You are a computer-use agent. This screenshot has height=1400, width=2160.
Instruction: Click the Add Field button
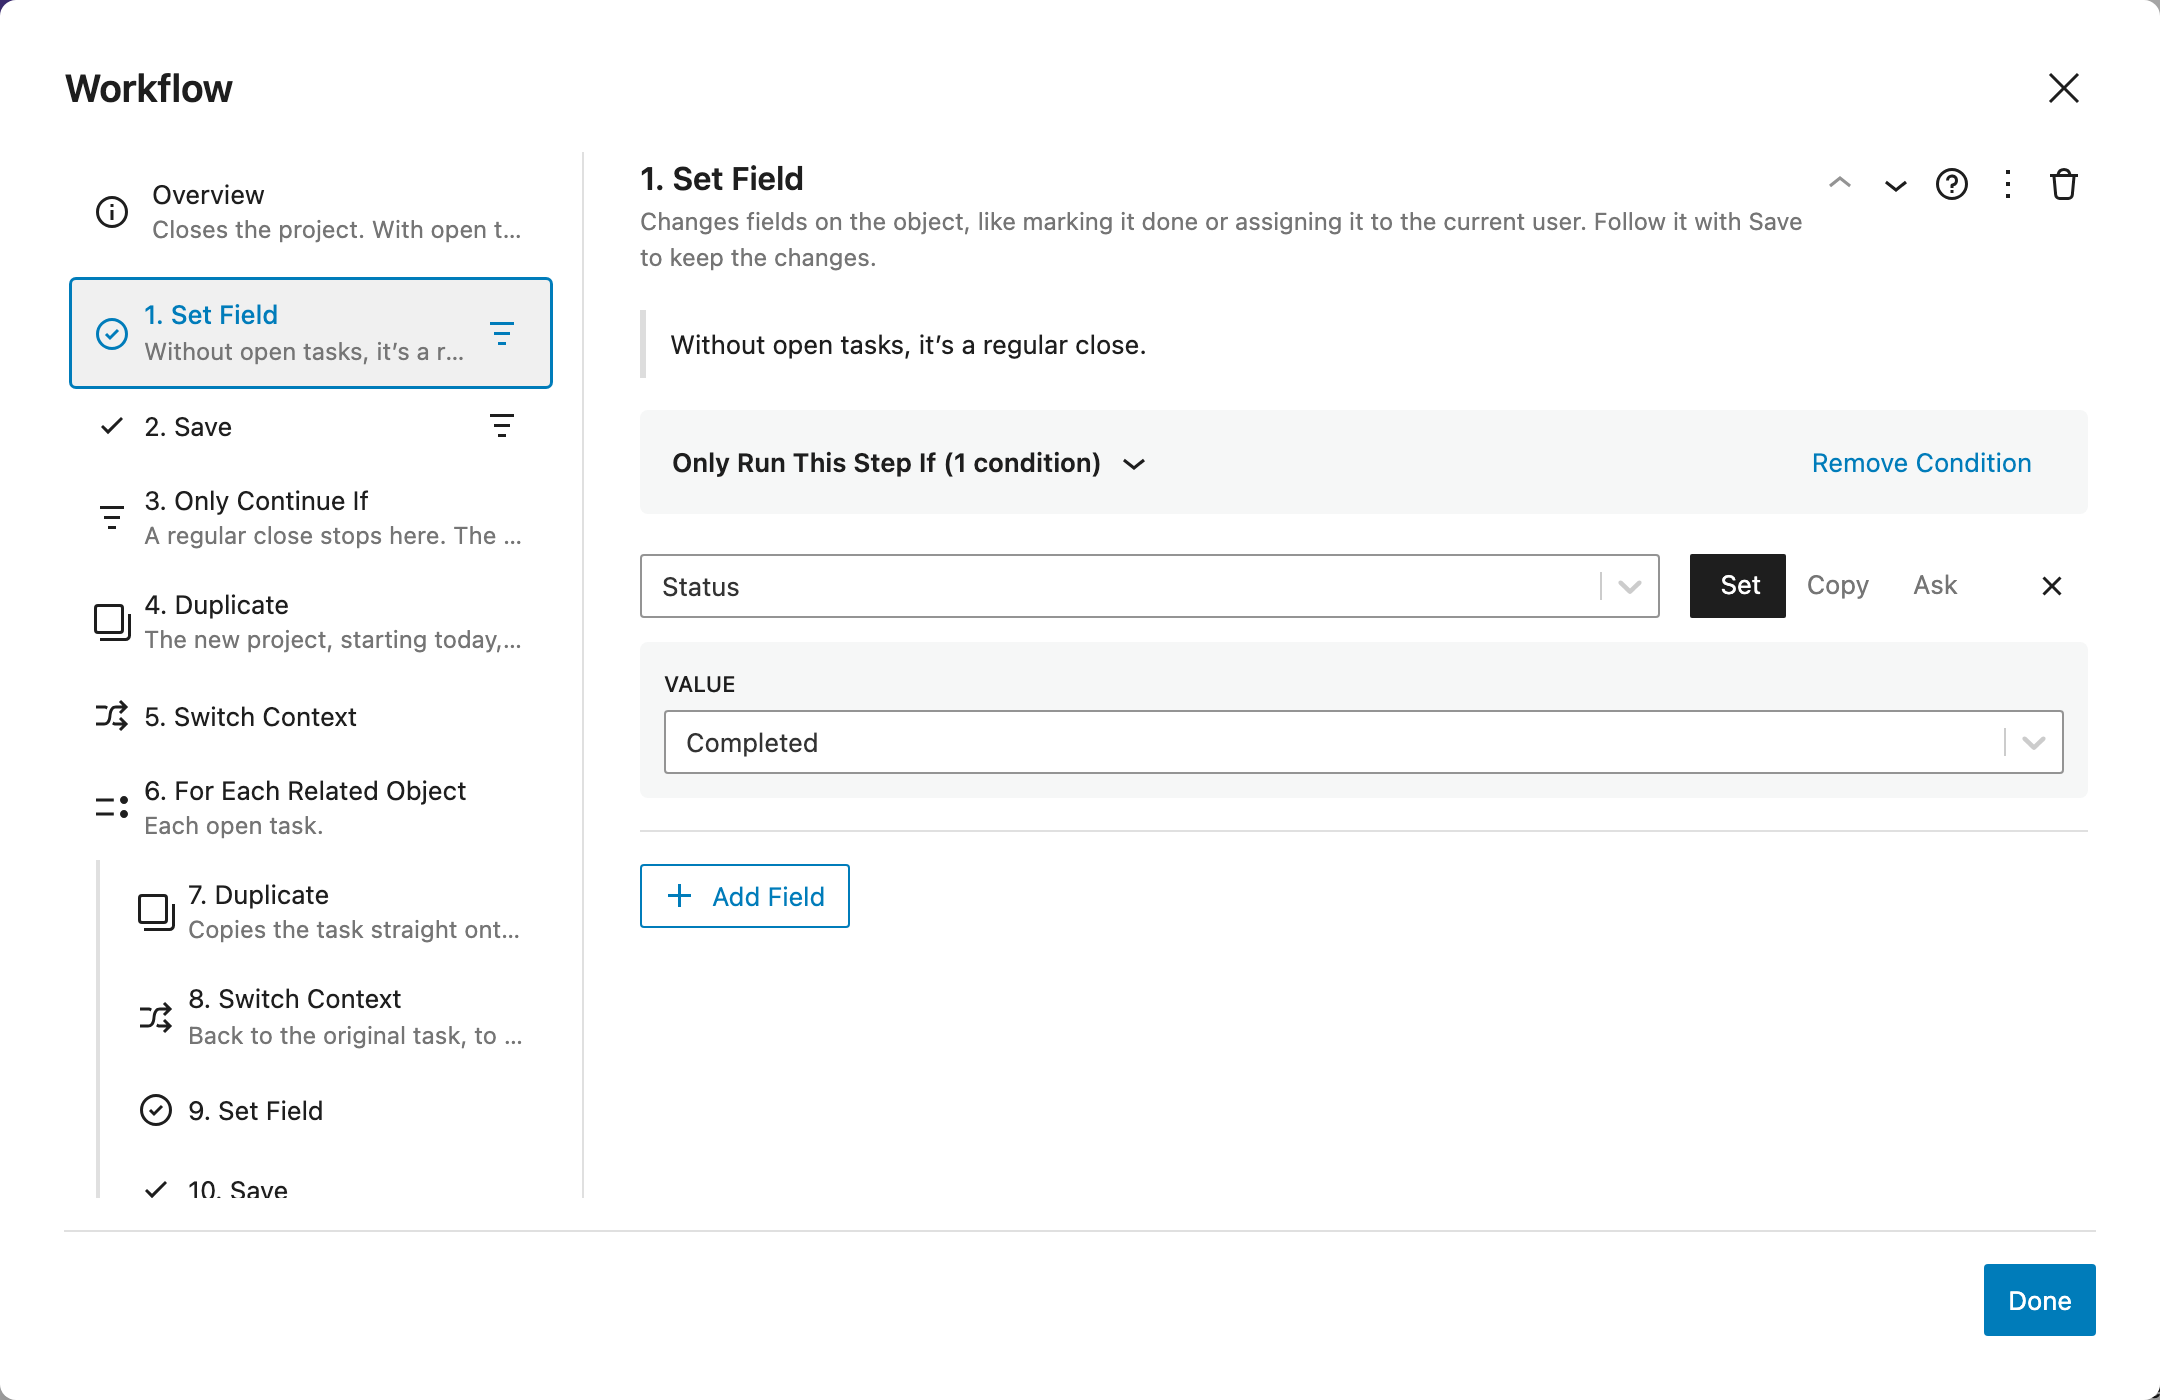745,896
